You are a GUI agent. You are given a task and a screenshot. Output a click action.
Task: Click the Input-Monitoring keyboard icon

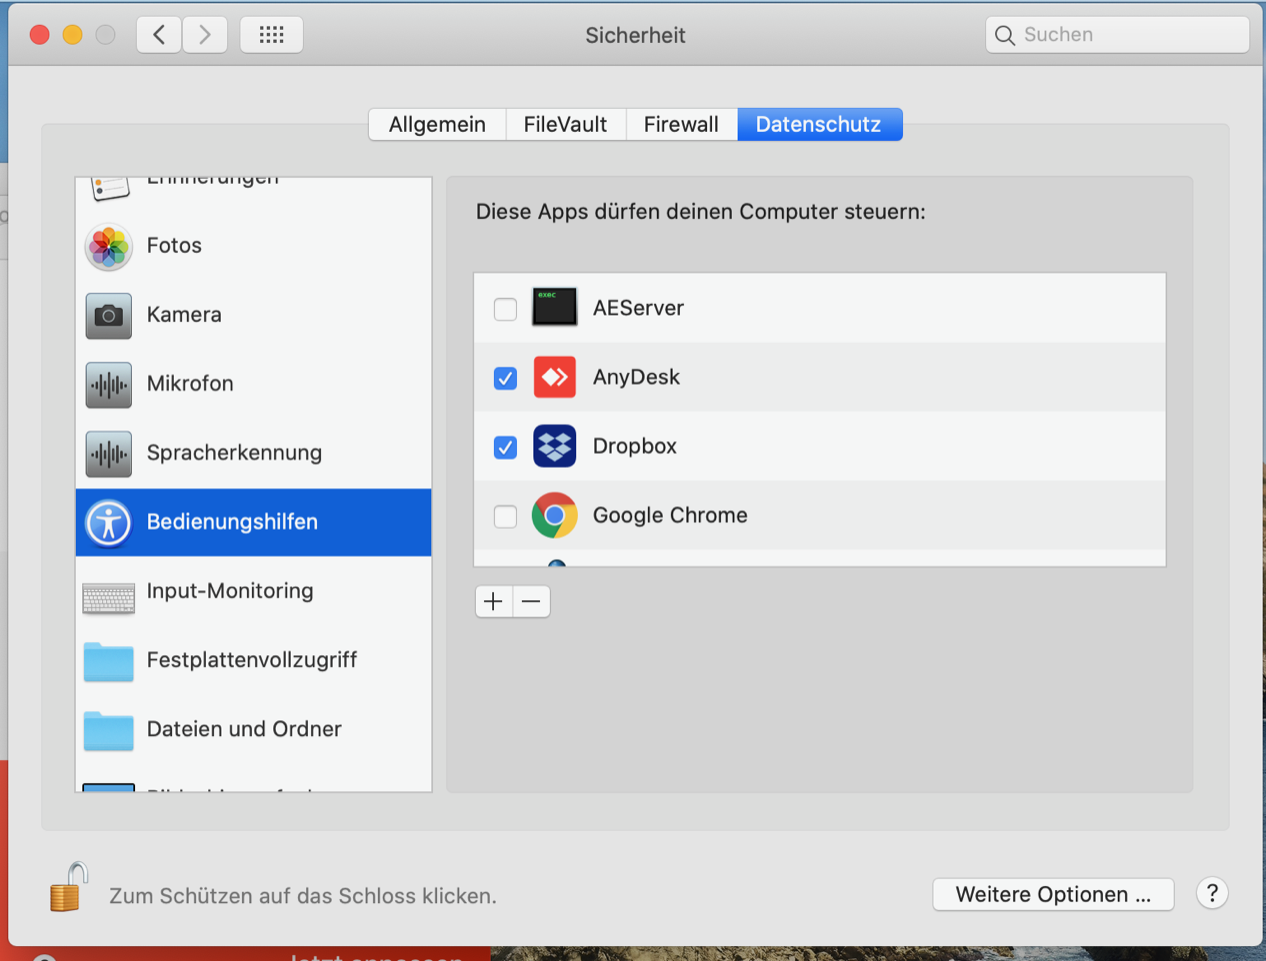(x=109, y=598)
